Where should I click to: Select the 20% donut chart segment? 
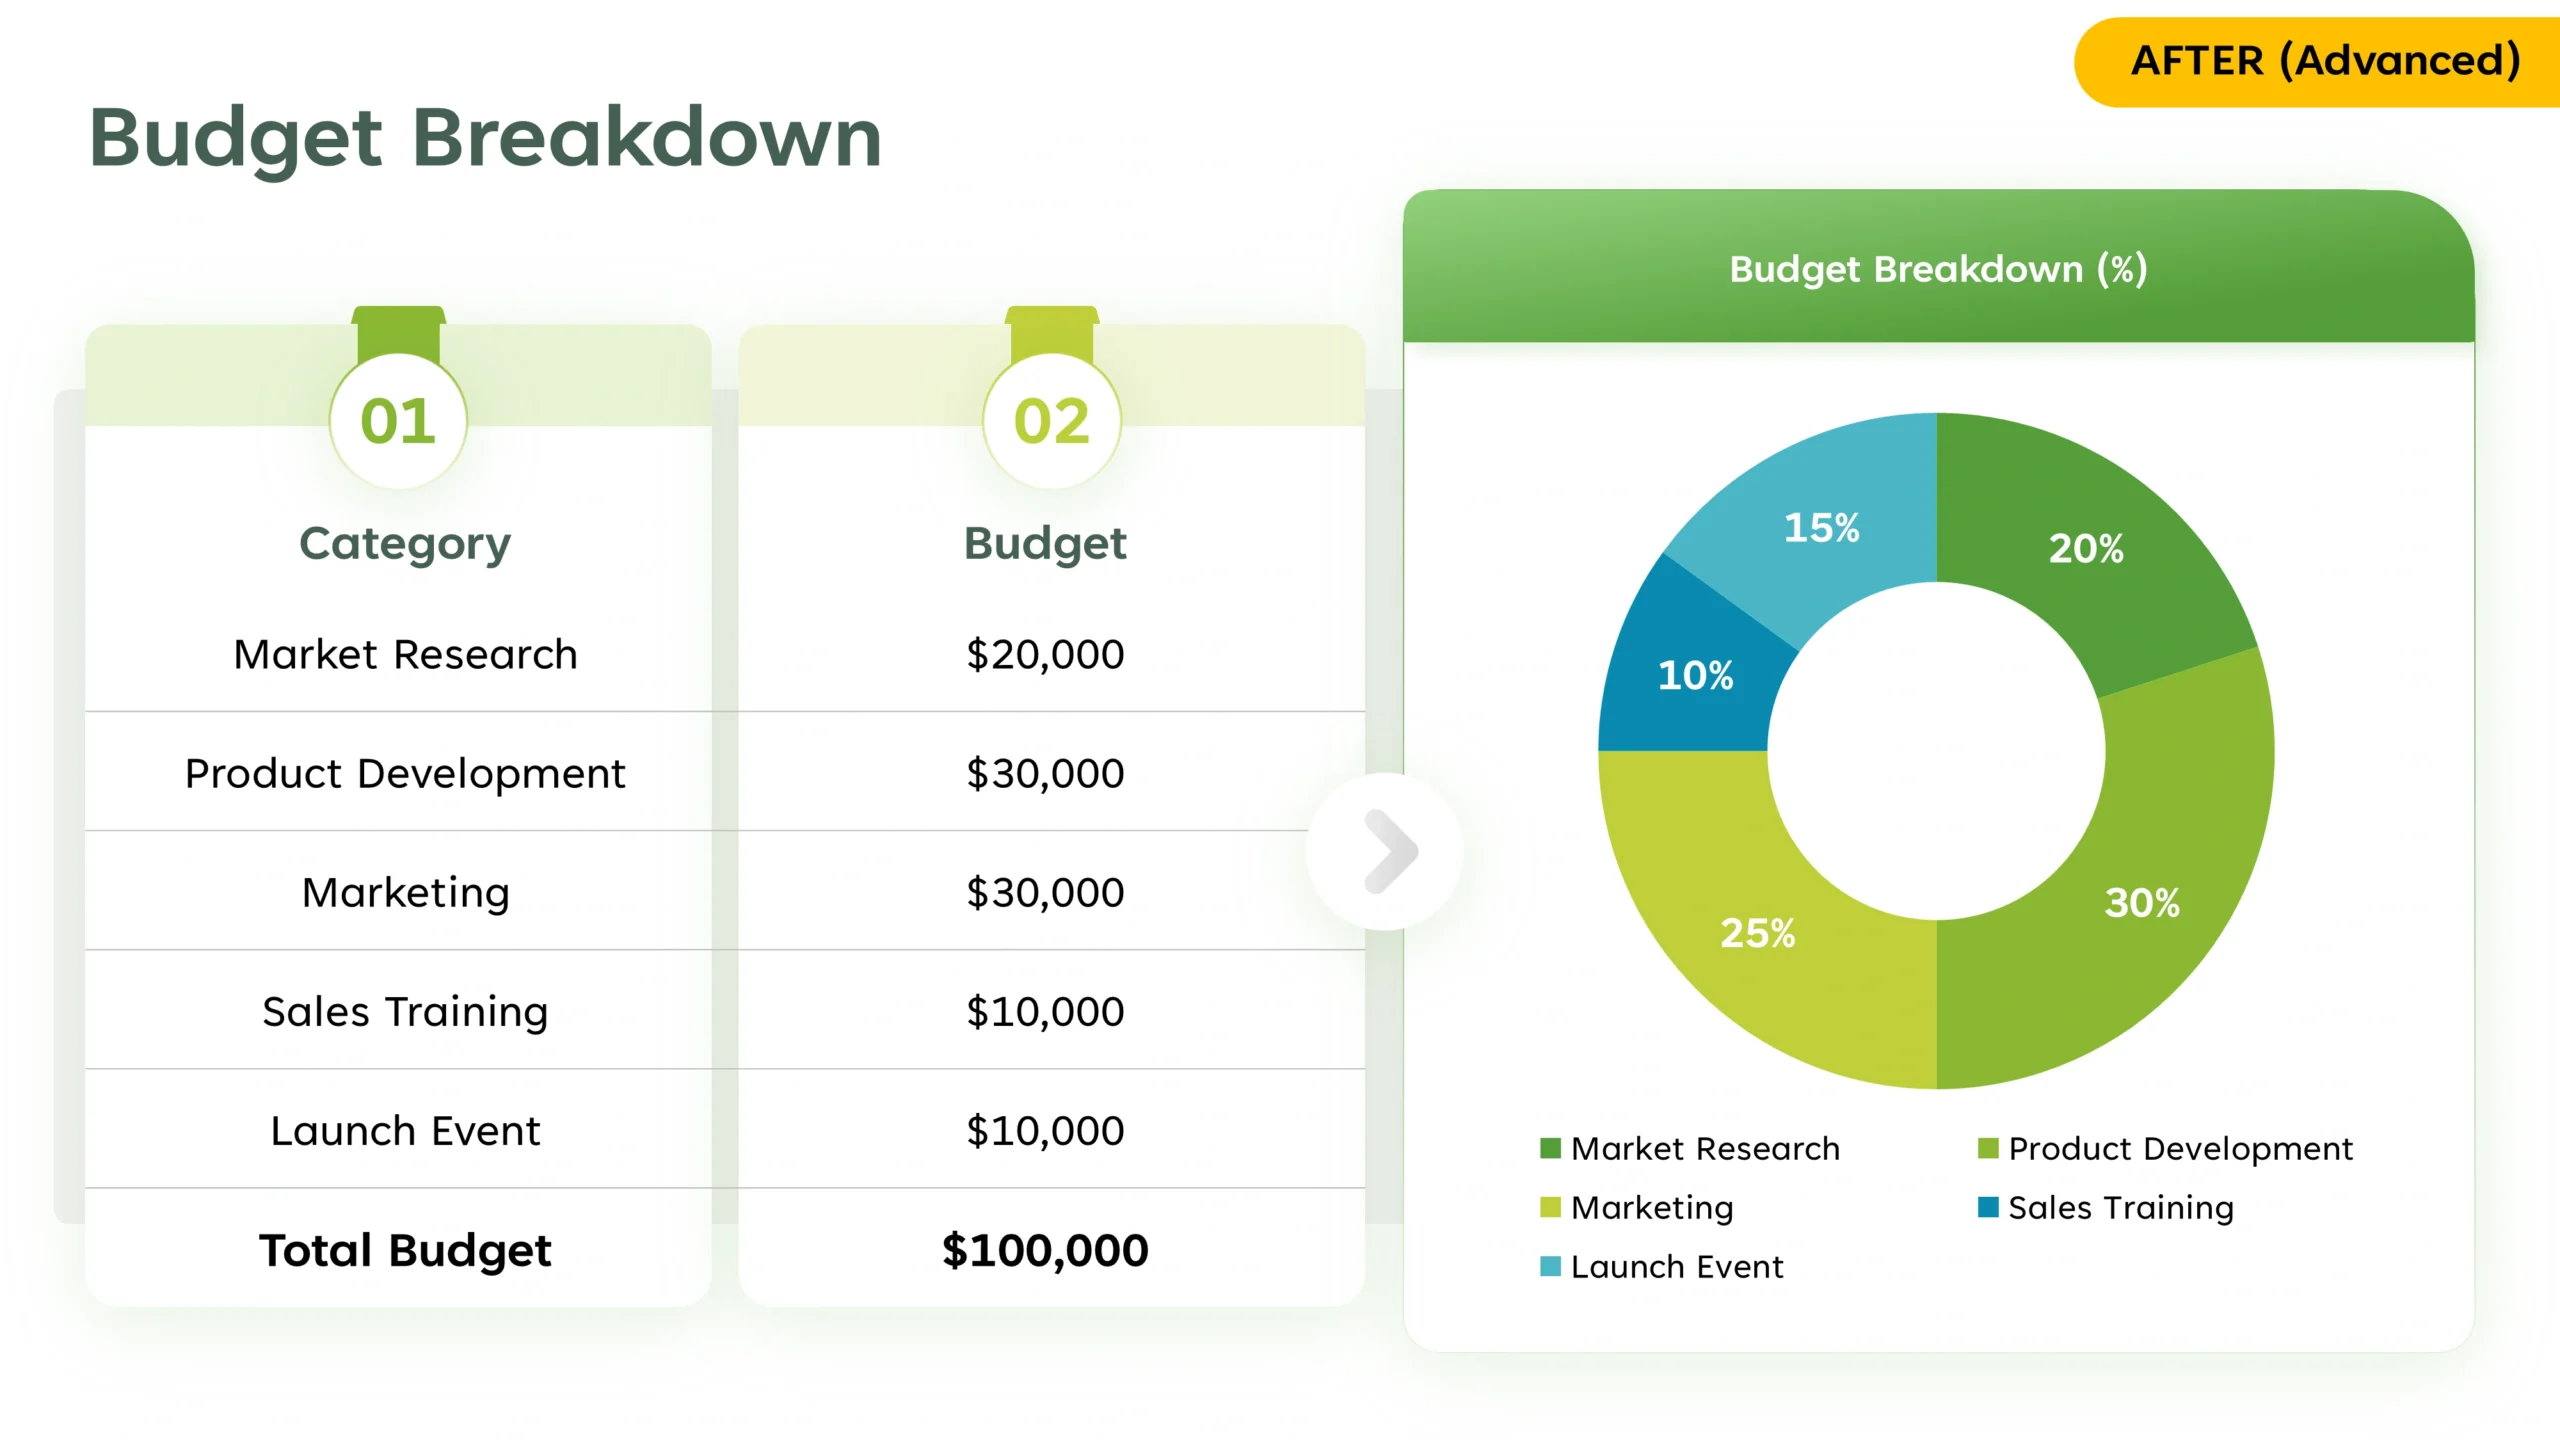(2085, 548)
